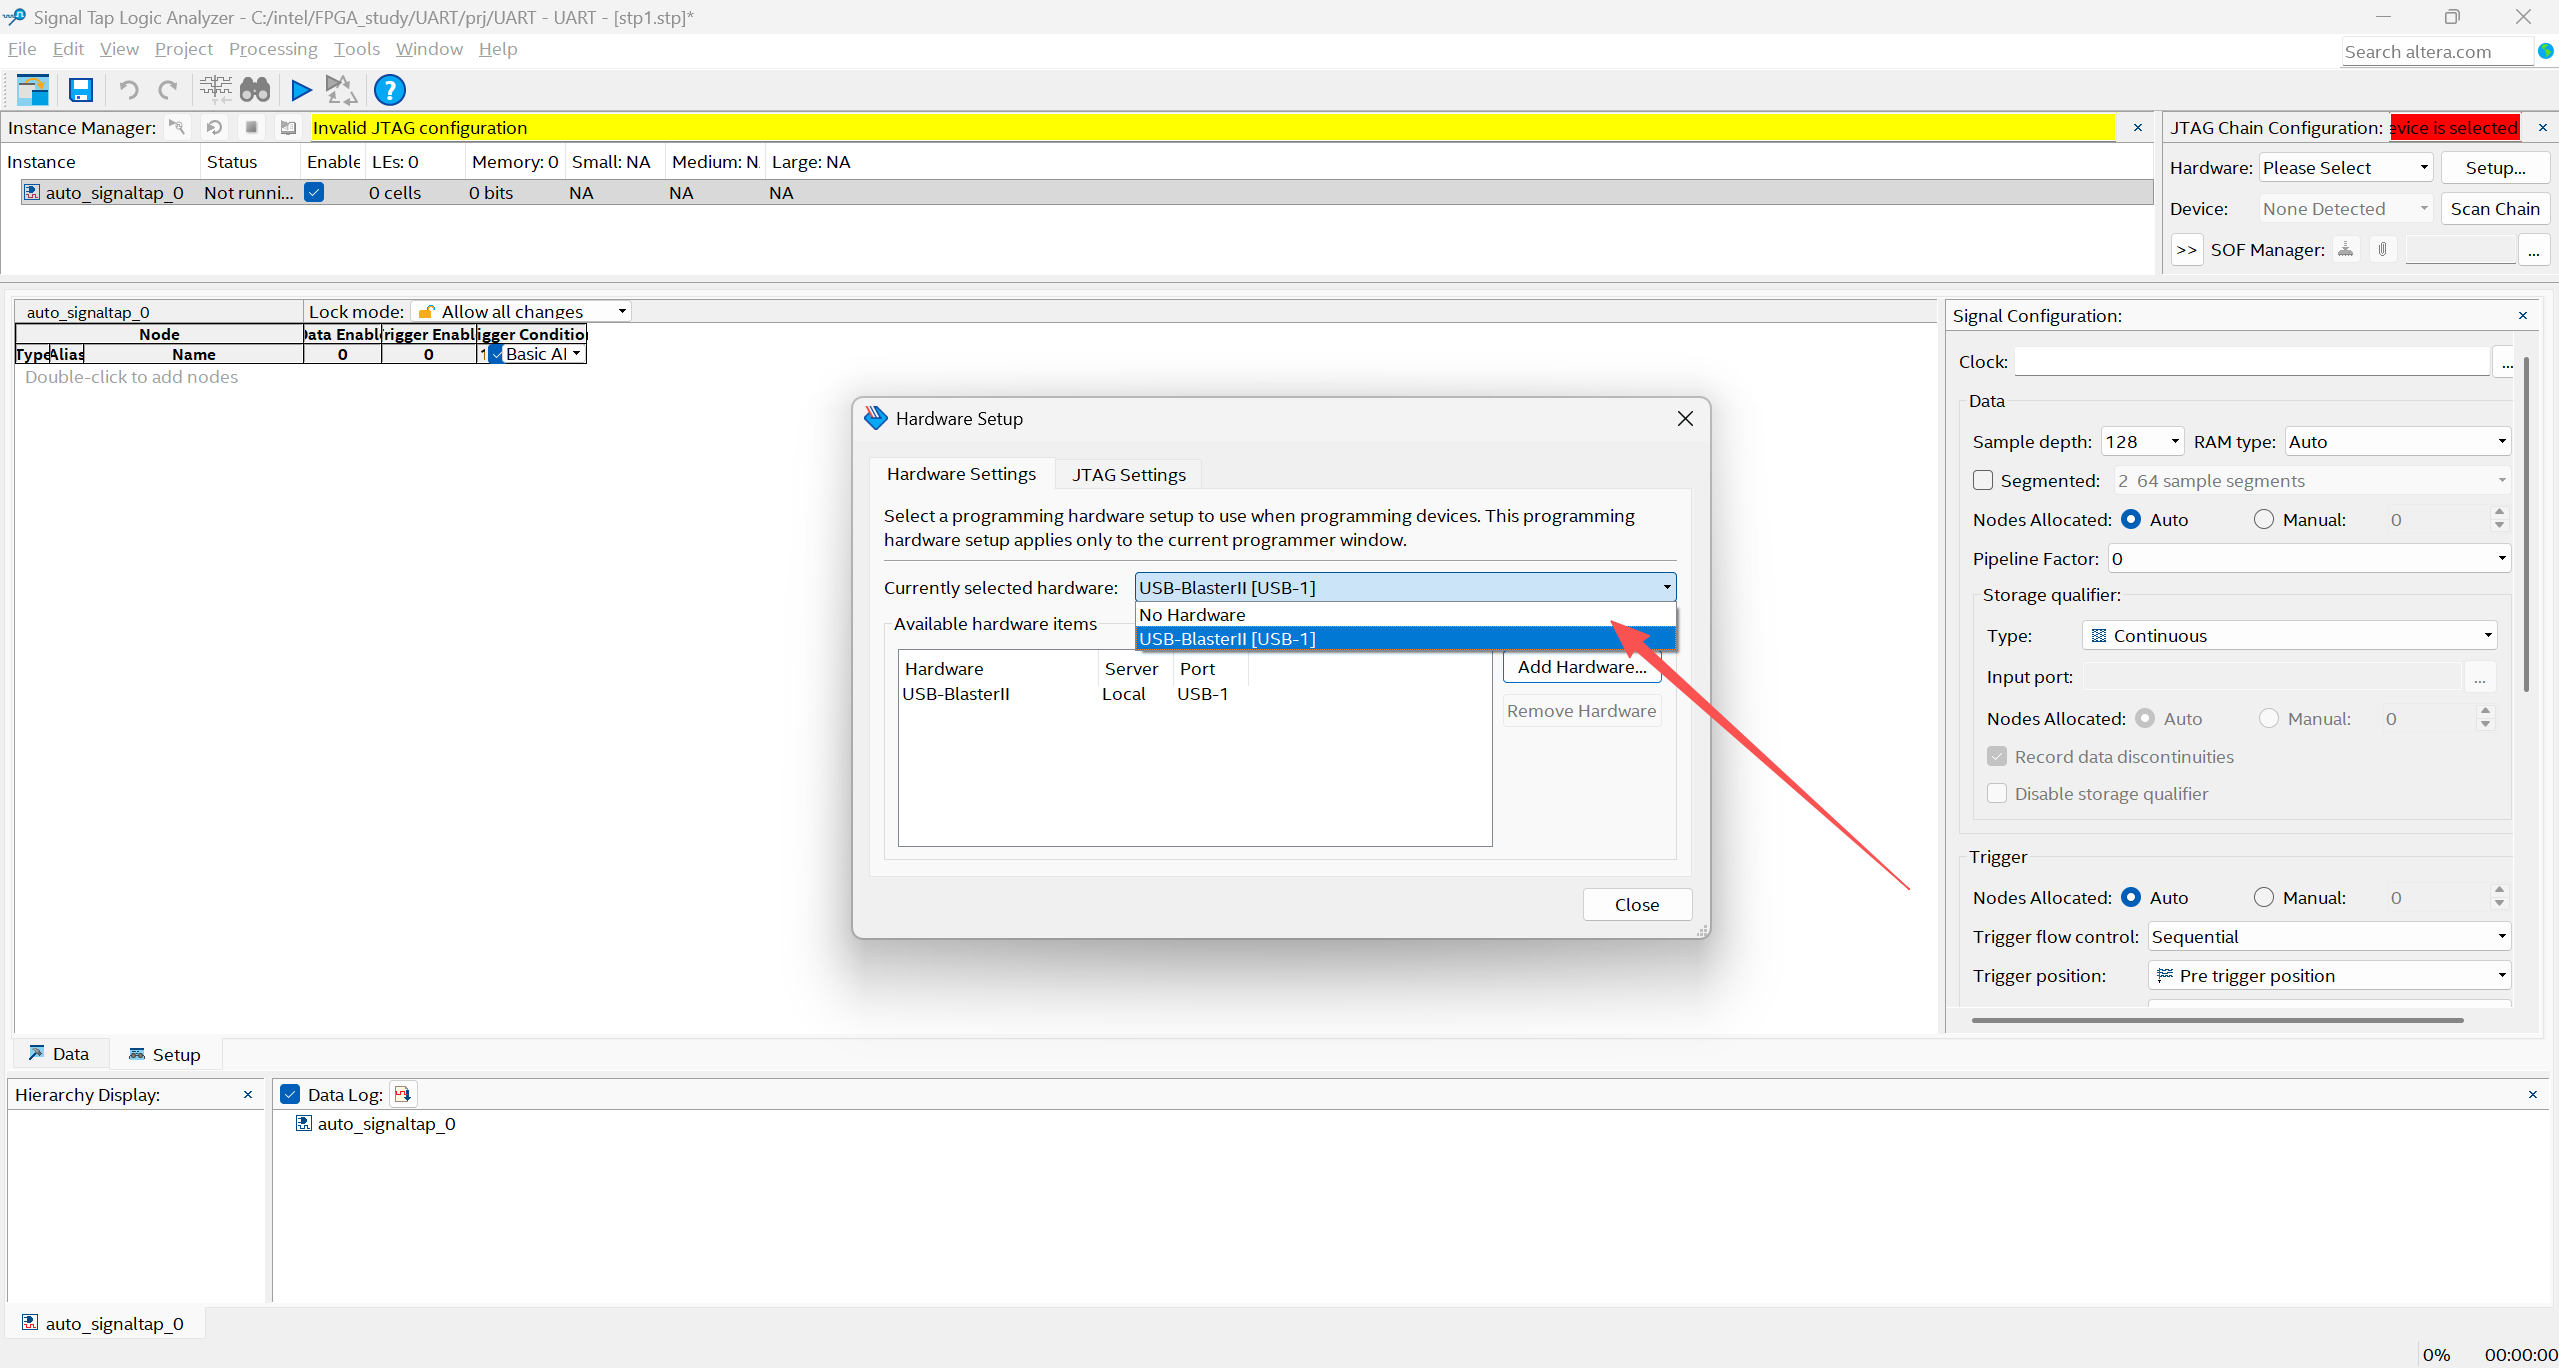Click Stop Analysis icon in Instance Manager

click(252, 127)
